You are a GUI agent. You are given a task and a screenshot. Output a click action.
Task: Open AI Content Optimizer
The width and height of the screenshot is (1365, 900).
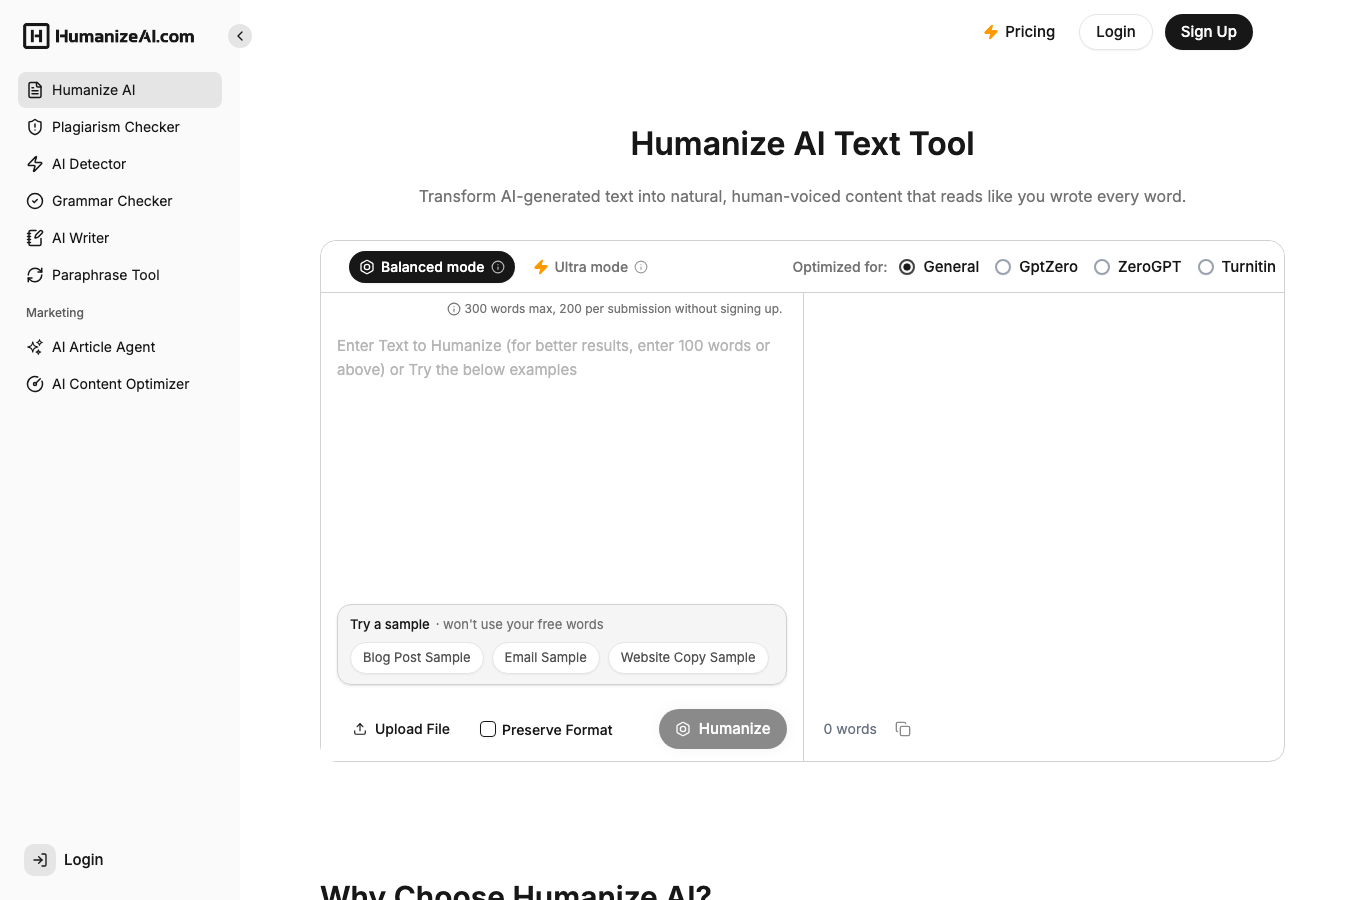(120, 384)
